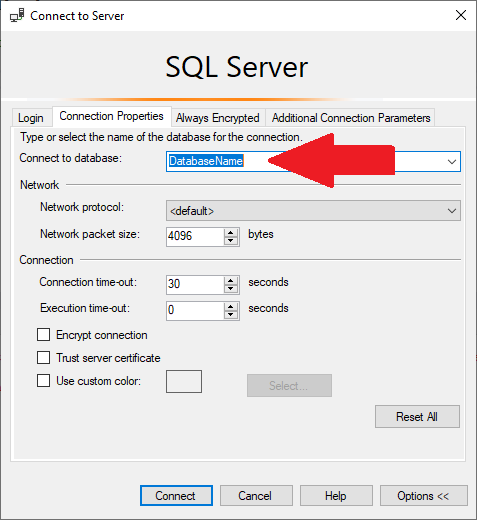
Task: Open Help for this dialog
Action: pos(336,496)
